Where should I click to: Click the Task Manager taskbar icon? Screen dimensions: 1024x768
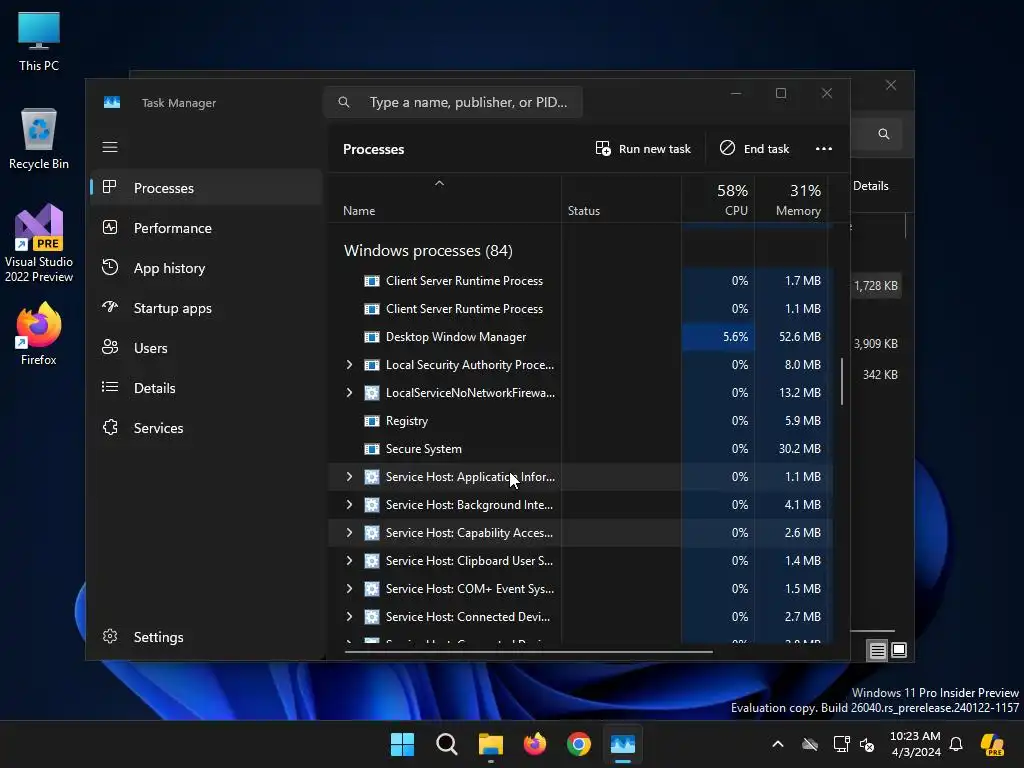623,744
